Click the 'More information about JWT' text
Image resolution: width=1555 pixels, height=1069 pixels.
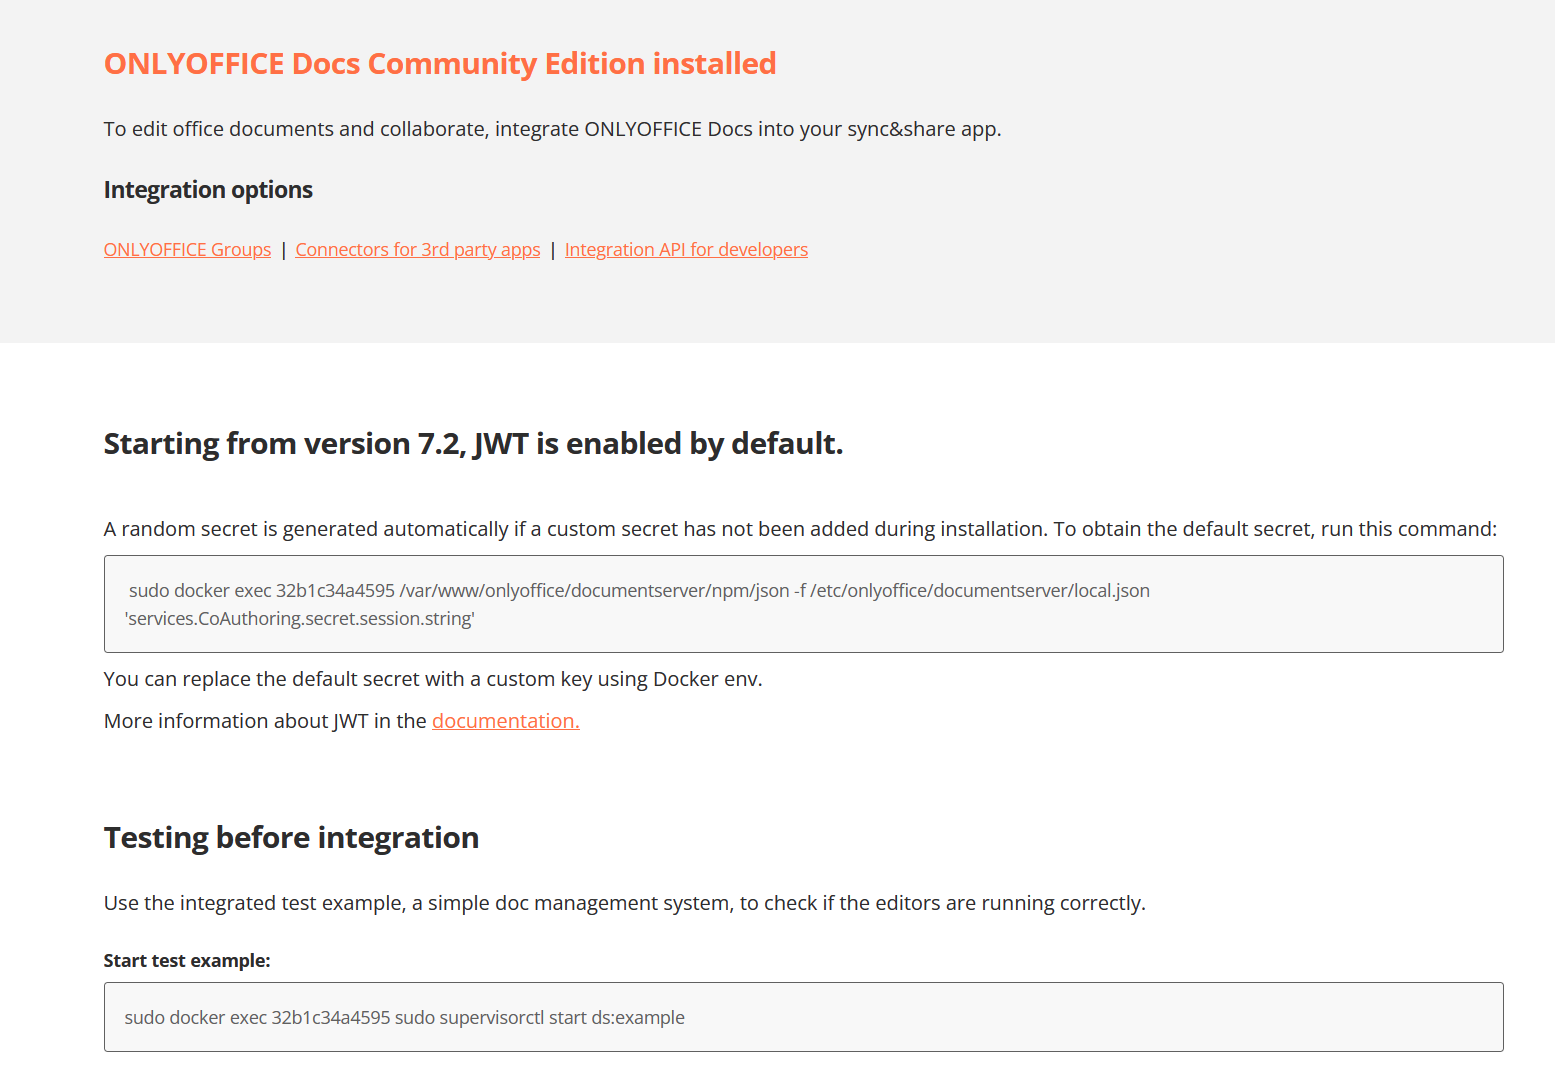tap(265, 721)
